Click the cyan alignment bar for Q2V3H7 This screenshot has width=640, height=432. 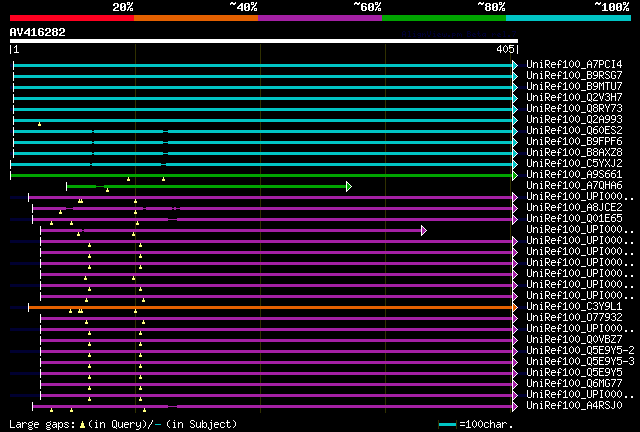(263, 98)
